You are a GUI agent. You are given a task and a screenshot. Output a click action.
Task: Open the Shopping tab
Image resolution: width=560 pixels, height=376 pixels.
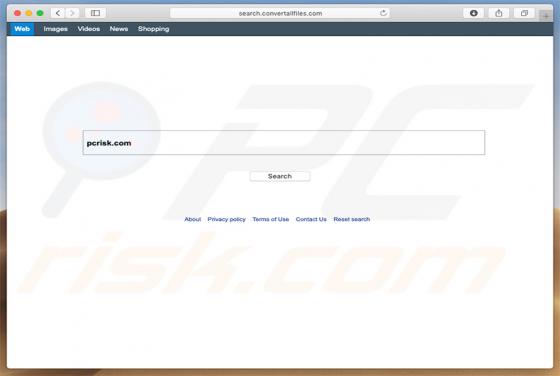coord(154,29)
